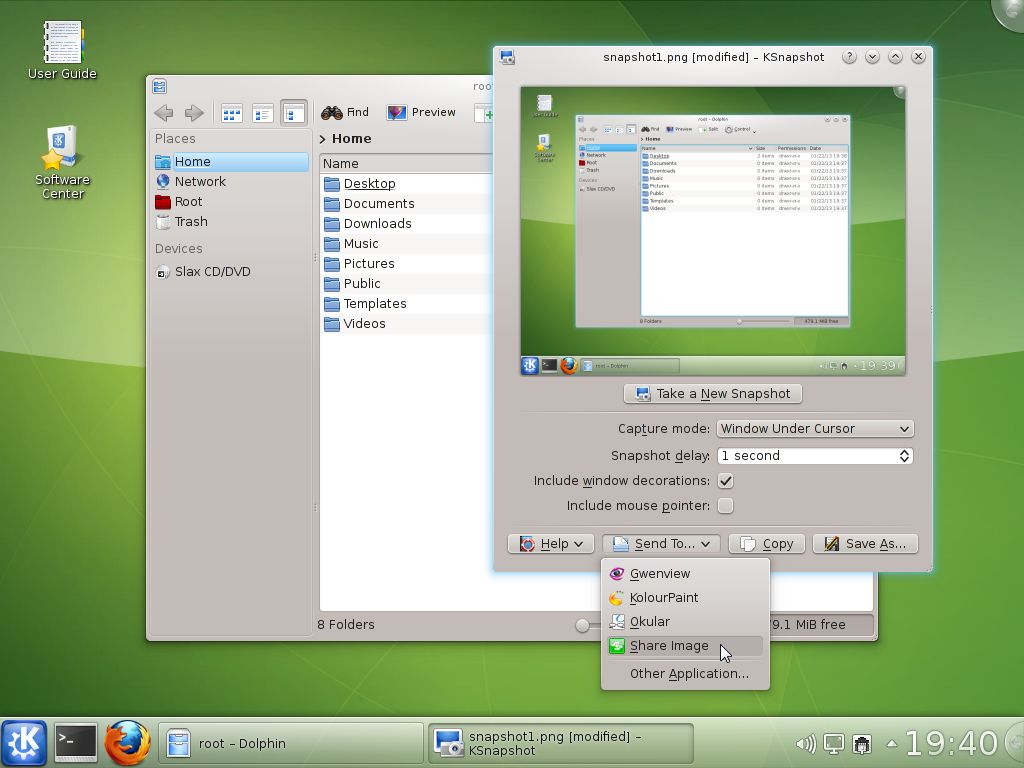This screenshot has width=1024, height=768.
Task: Uncheck Include window decorations checkbox
Action: (x=725, y=481)
